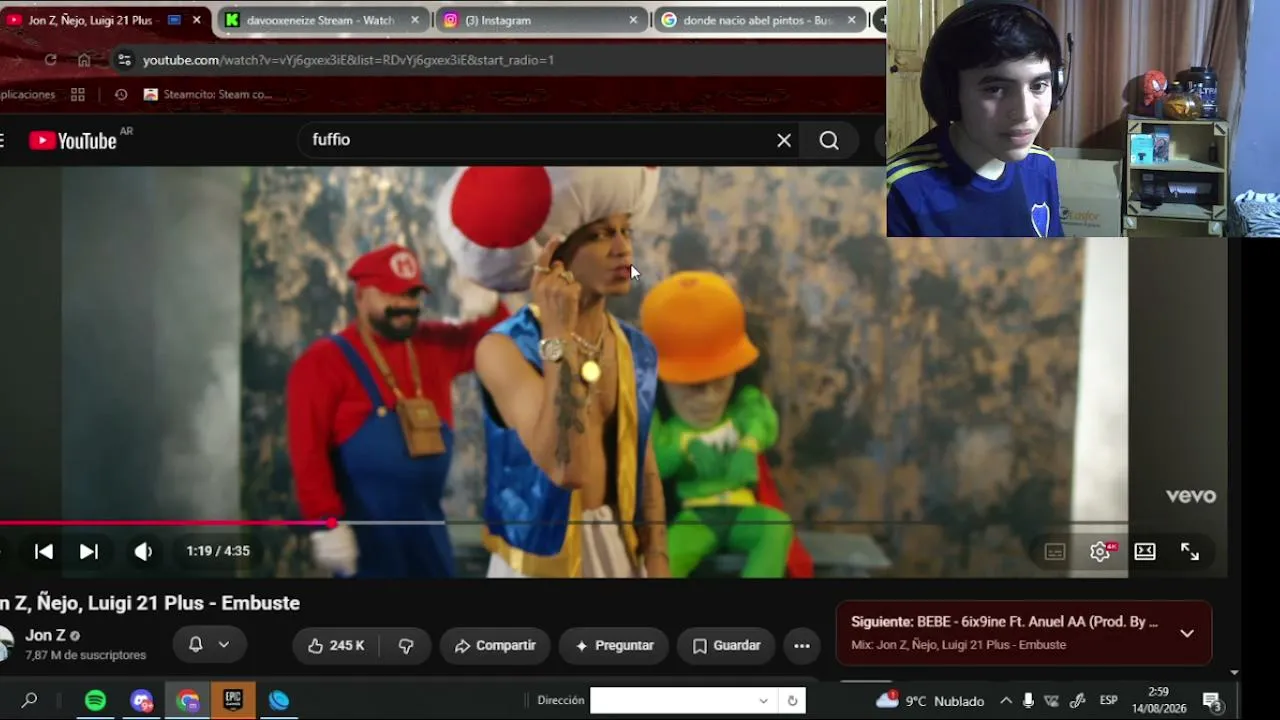Image resolution: width=1280 pixels, height=720 pixels.
Task: Open the blue app next to Epic Games in the taskbar
Action: (x=279, y=700)
